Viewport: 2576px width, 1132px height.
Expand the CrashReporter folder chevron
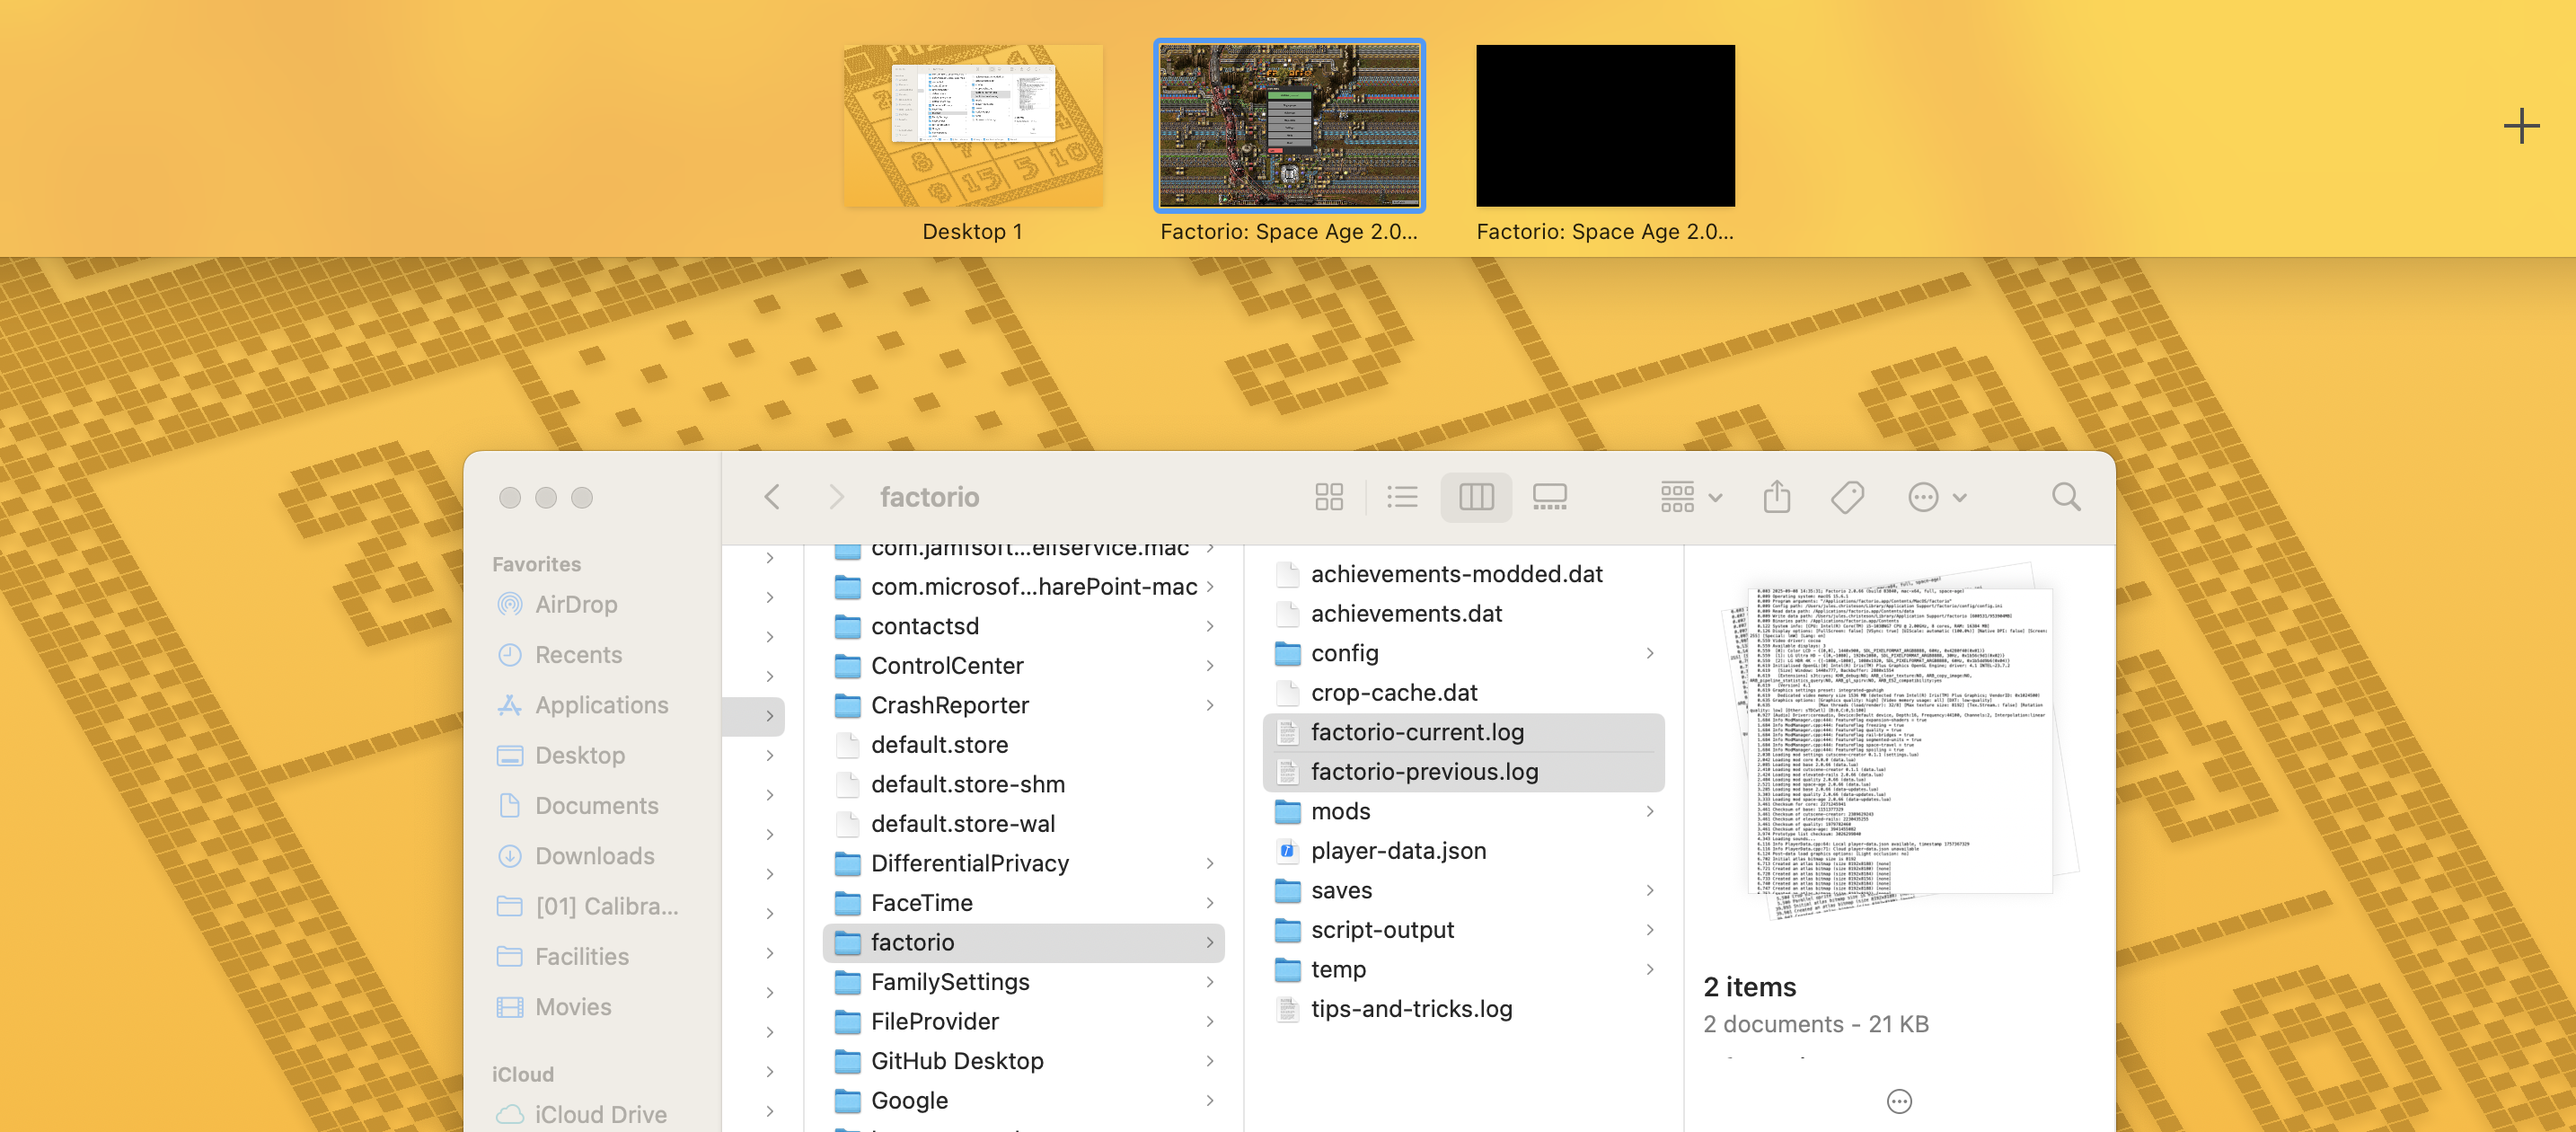click(x=1209, y=705)
